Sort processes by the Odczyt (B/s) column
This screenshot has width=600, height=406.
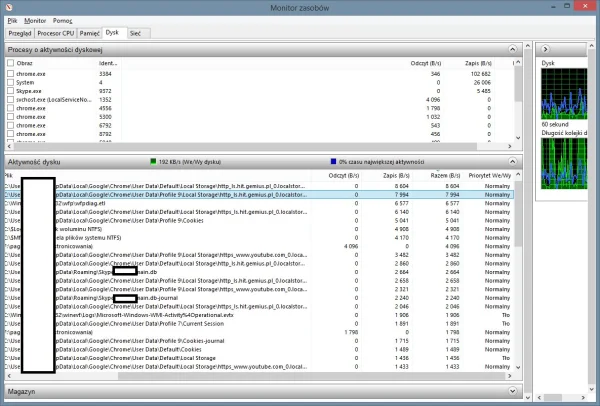pyautogui.click(x=426, y=62)
